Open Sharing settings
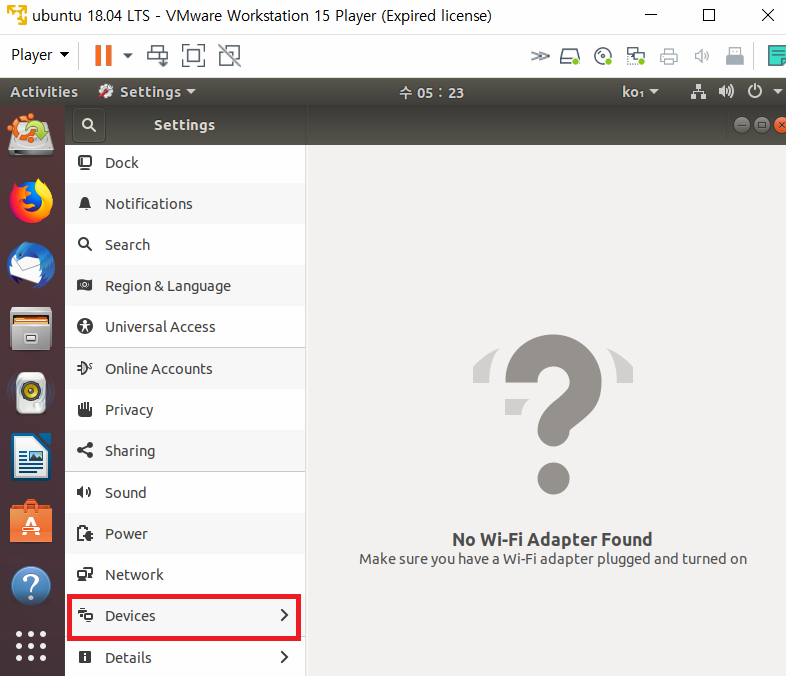 pyautogui.click(x=185, y=451)
